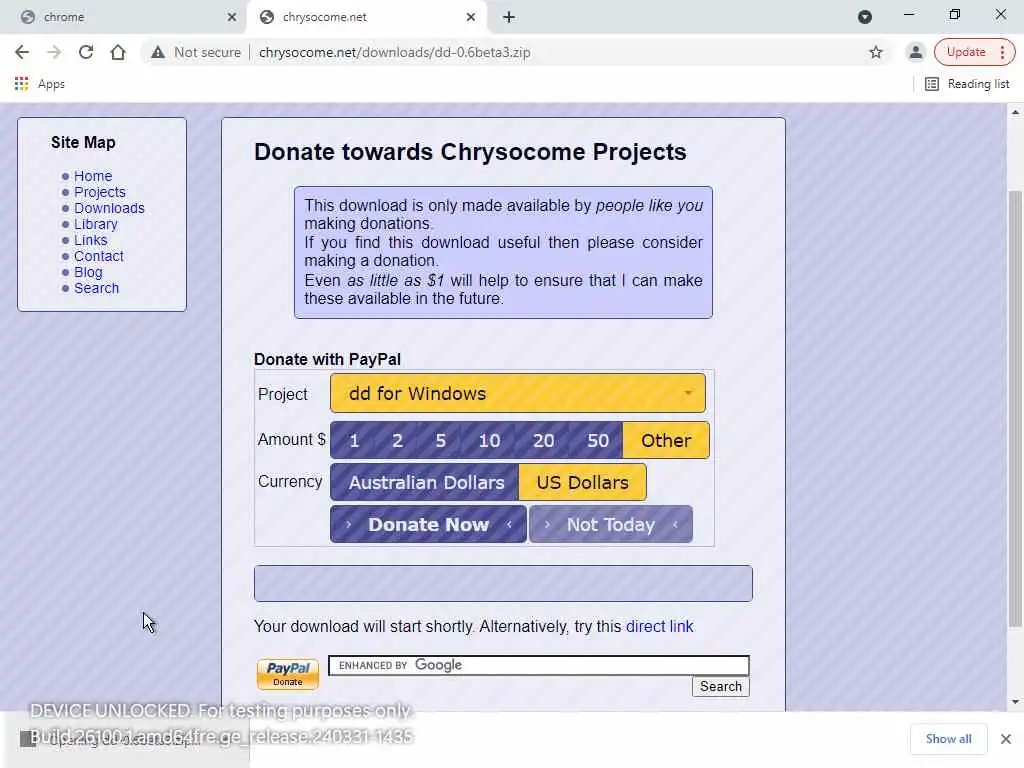Select donation amount 50
This screenshot has height=768, width=1024.
click(x=598, y=440)
